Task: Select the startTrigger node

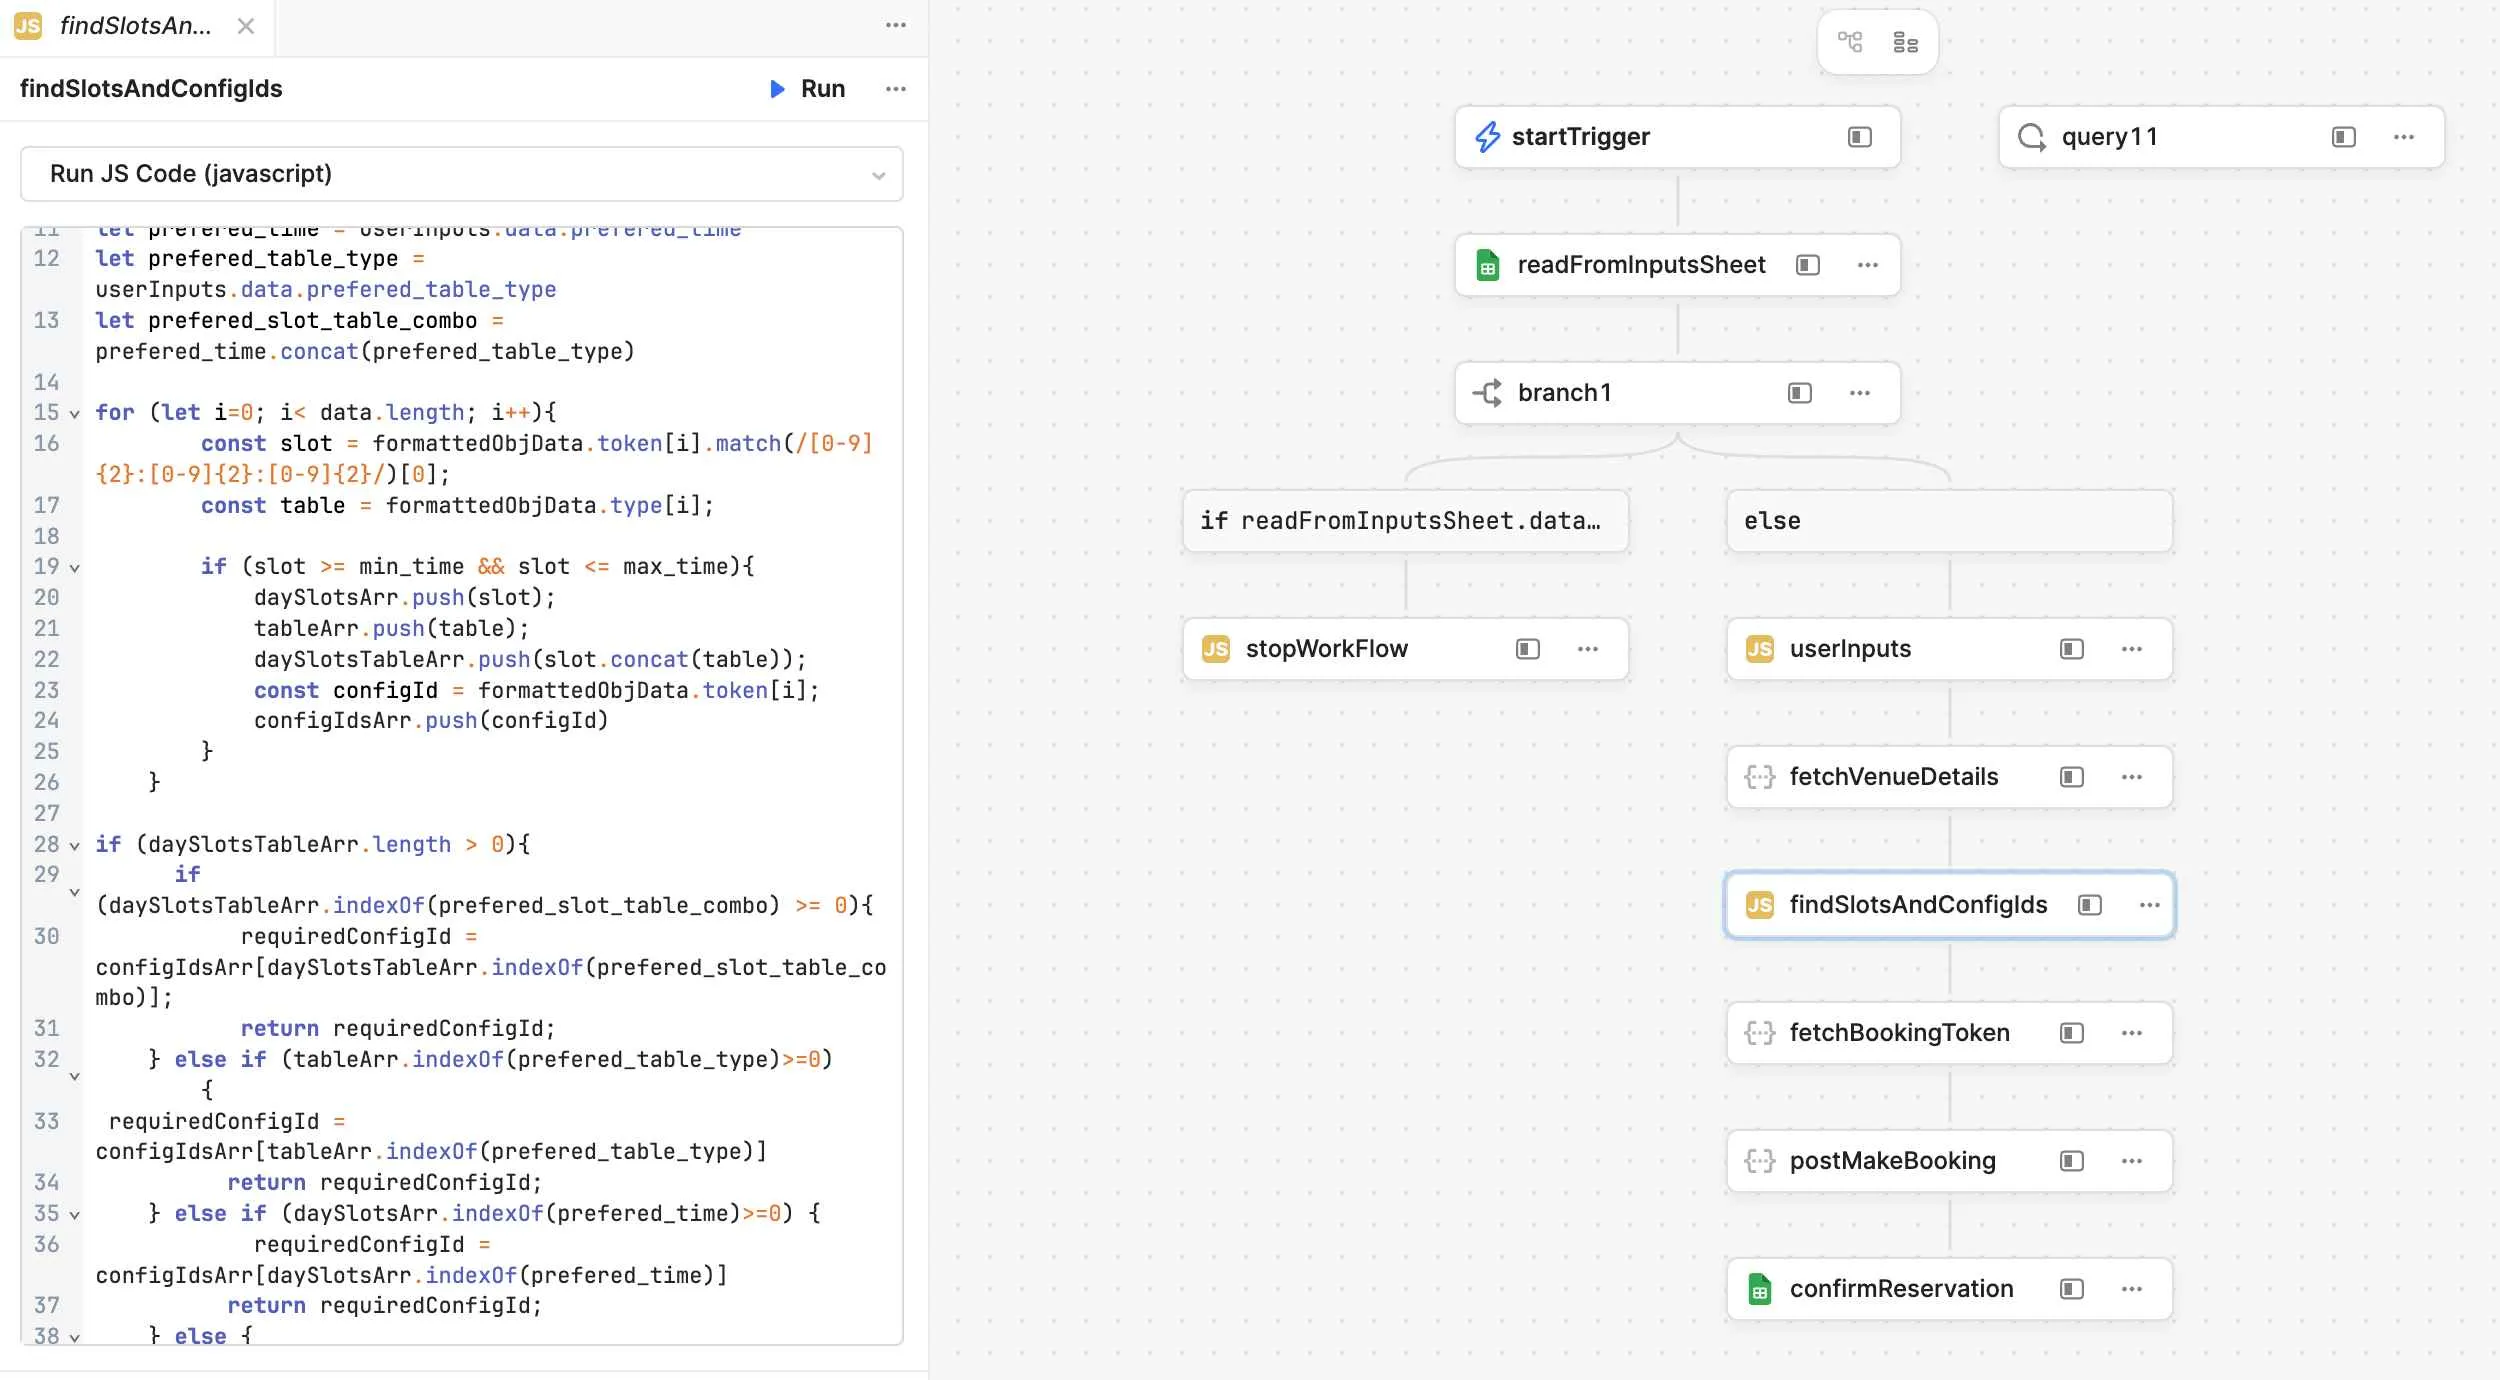Action: [1677, 137]
